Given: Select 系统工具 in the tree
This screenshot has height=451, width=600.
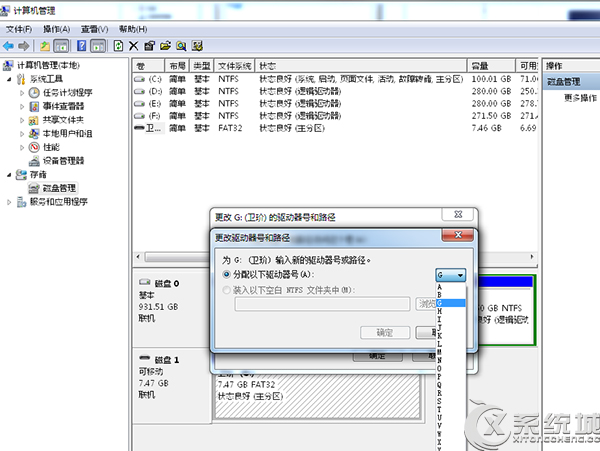Looking at the screenshot, I should (46, 79).
